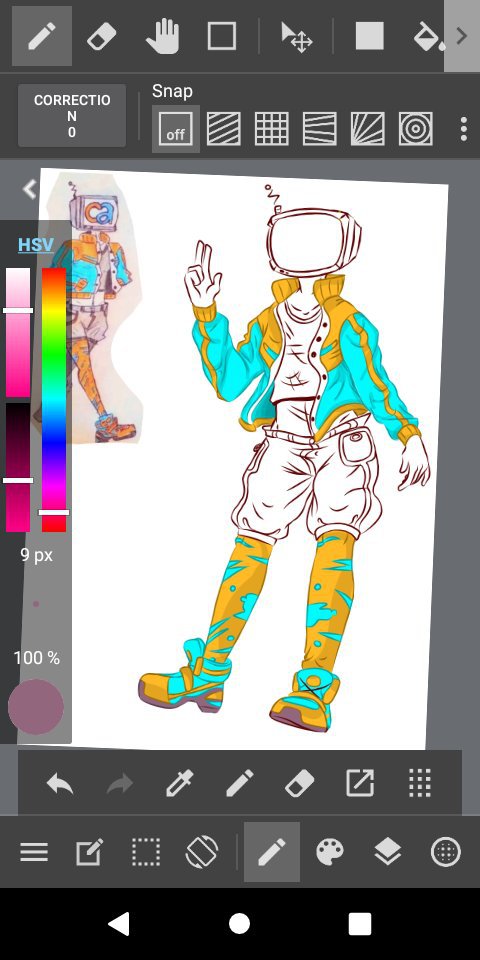This screenshot has width=480, height=960.
Task: Enable the grid snap guide
Action: click(271, 129)
